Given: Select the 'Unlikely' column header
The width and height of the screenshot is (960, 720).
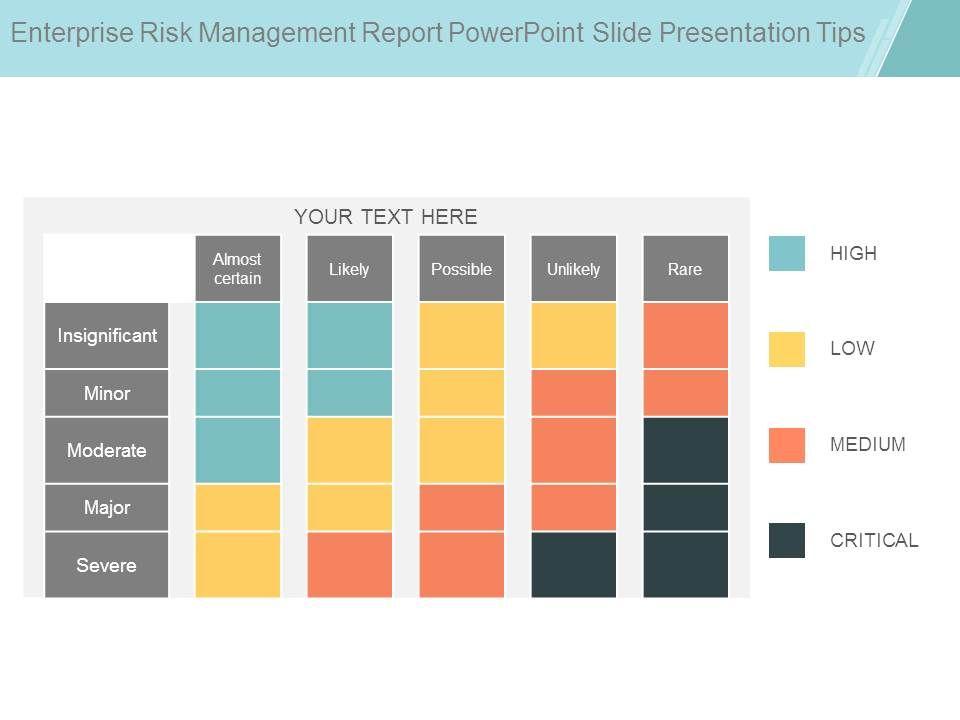Looking at the screenshot, I should pyautogui.click(x=574, y=268).
